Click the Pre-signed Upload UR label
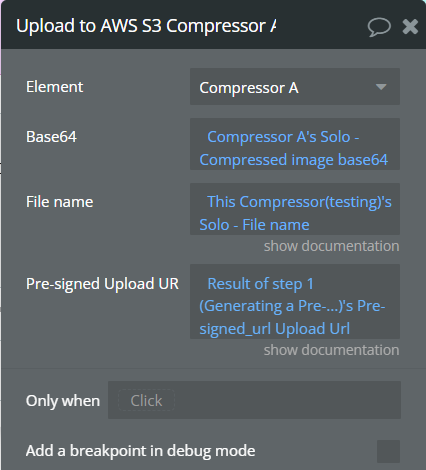This screenshot has height=470, width=426. click(102, 284)
